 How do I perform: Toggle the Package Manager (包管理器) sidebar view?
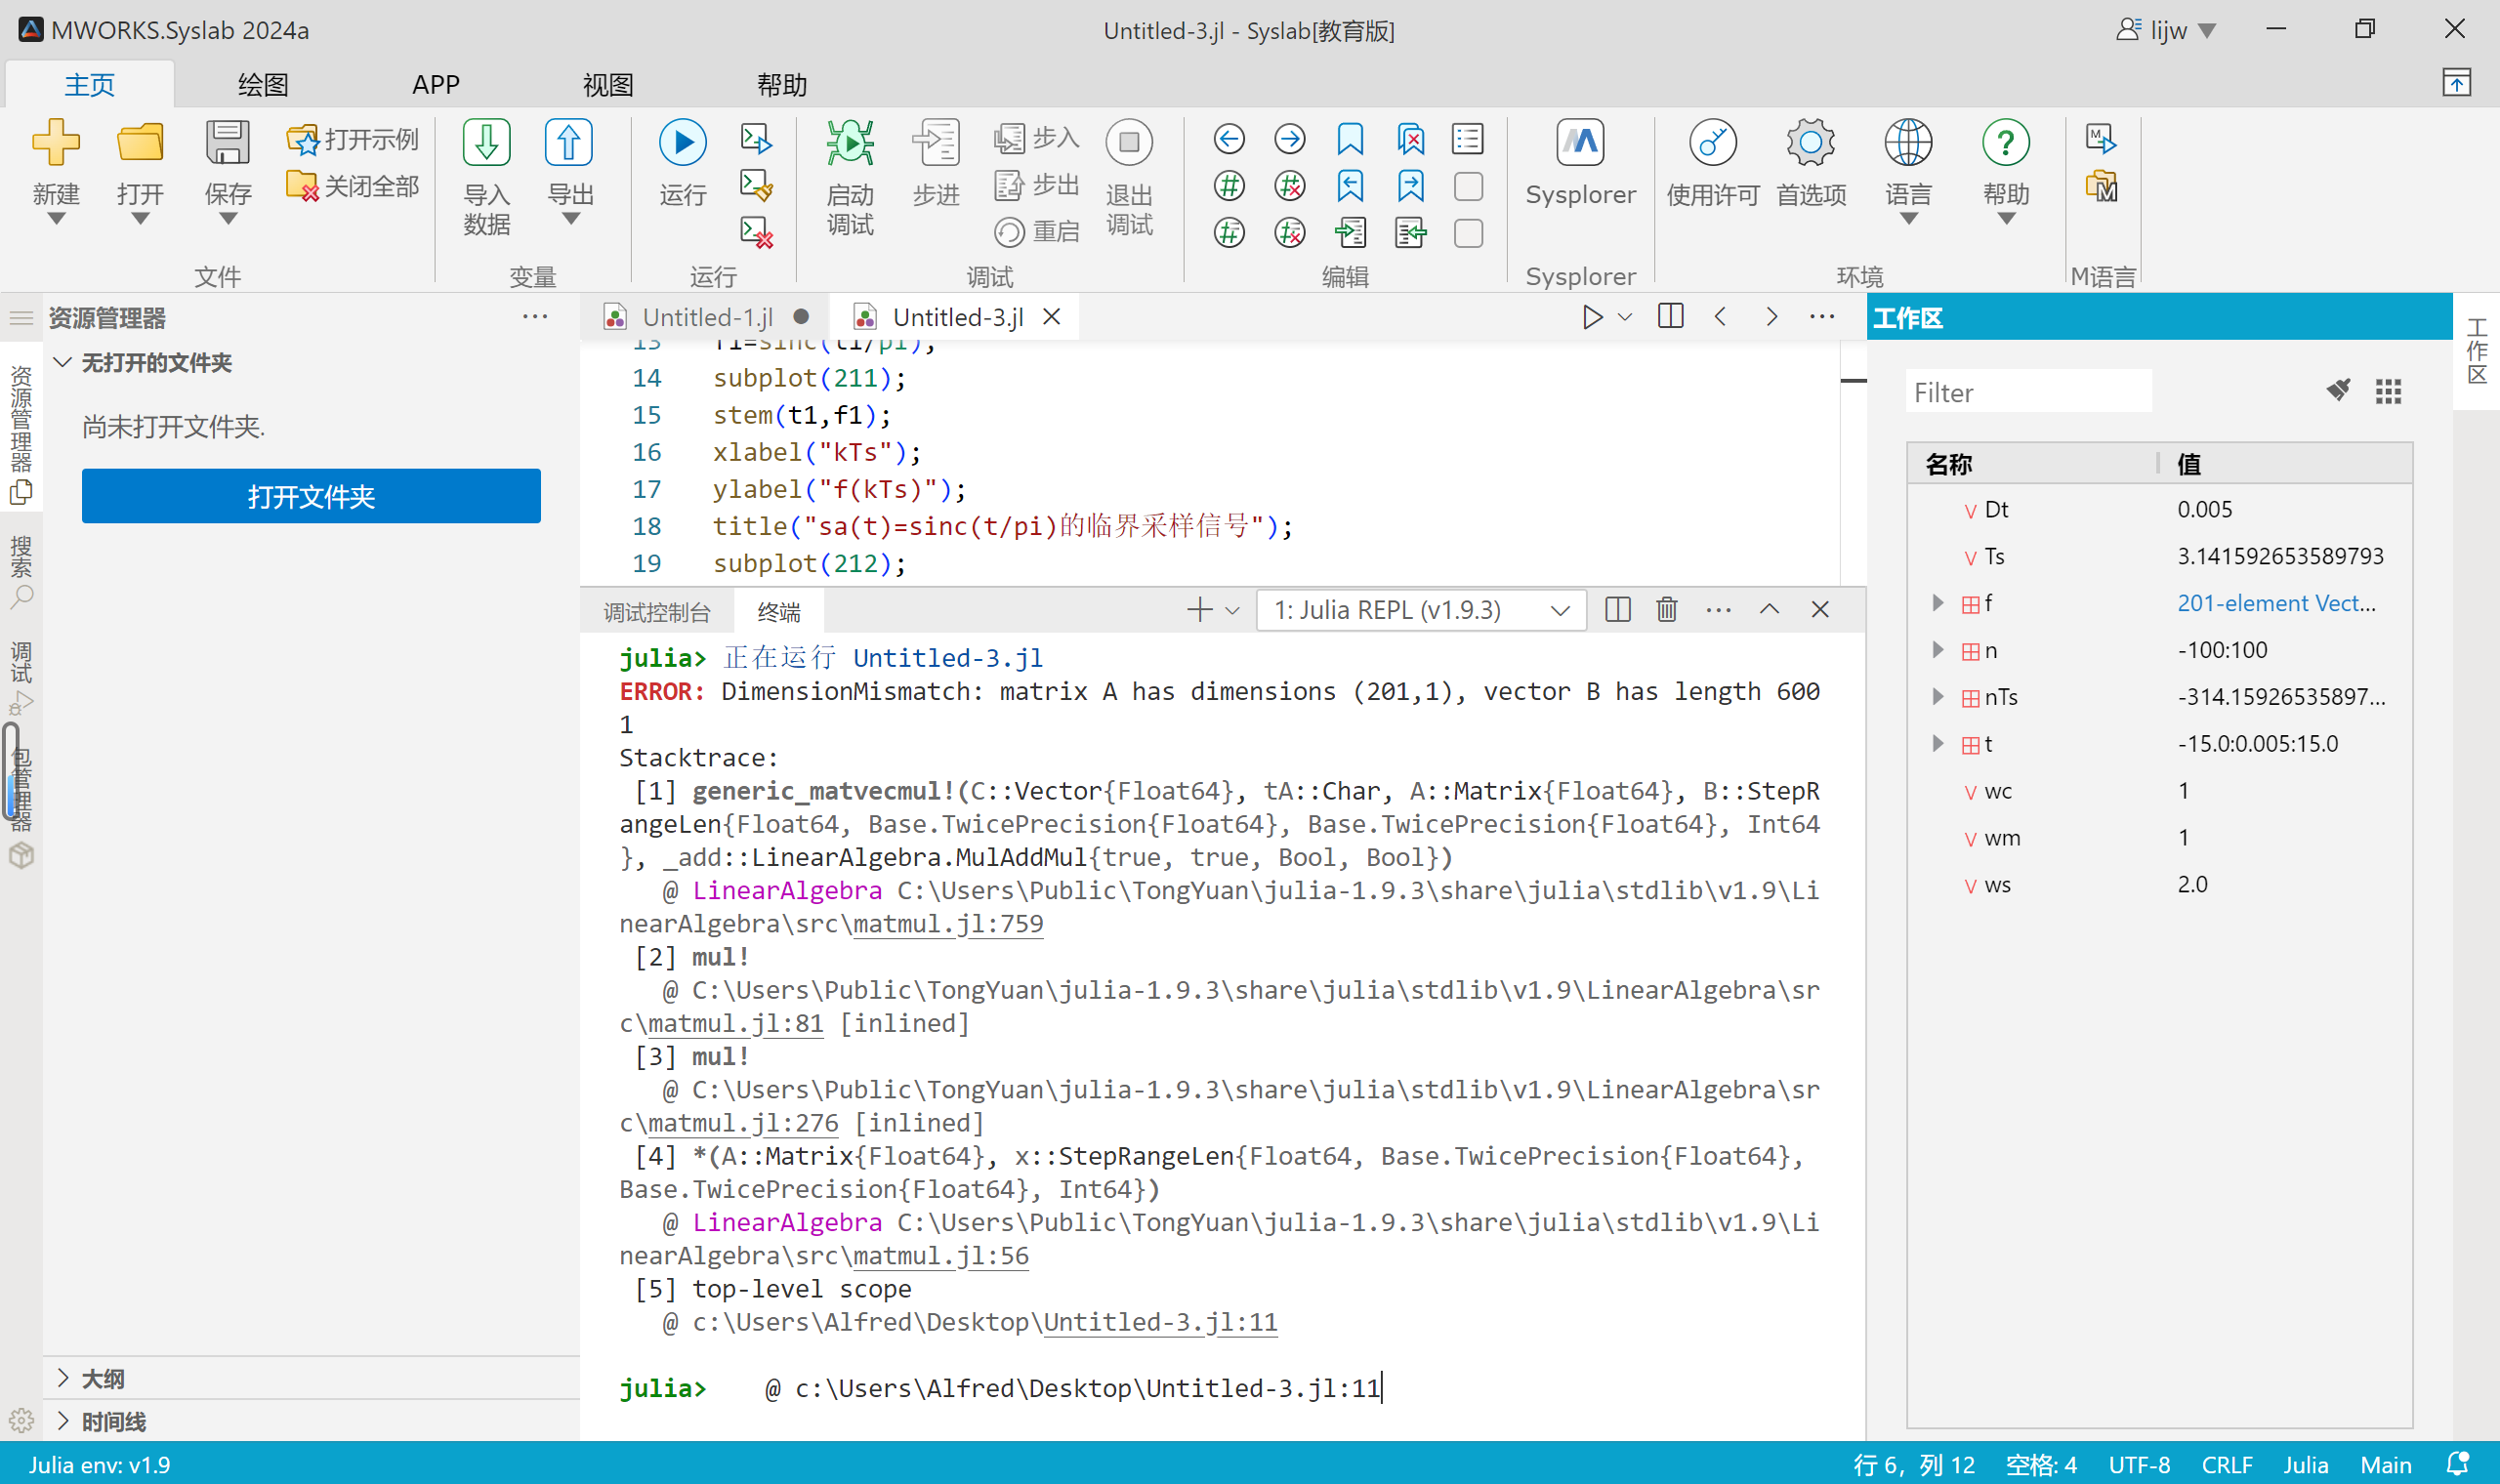click(x=21, y=806)
